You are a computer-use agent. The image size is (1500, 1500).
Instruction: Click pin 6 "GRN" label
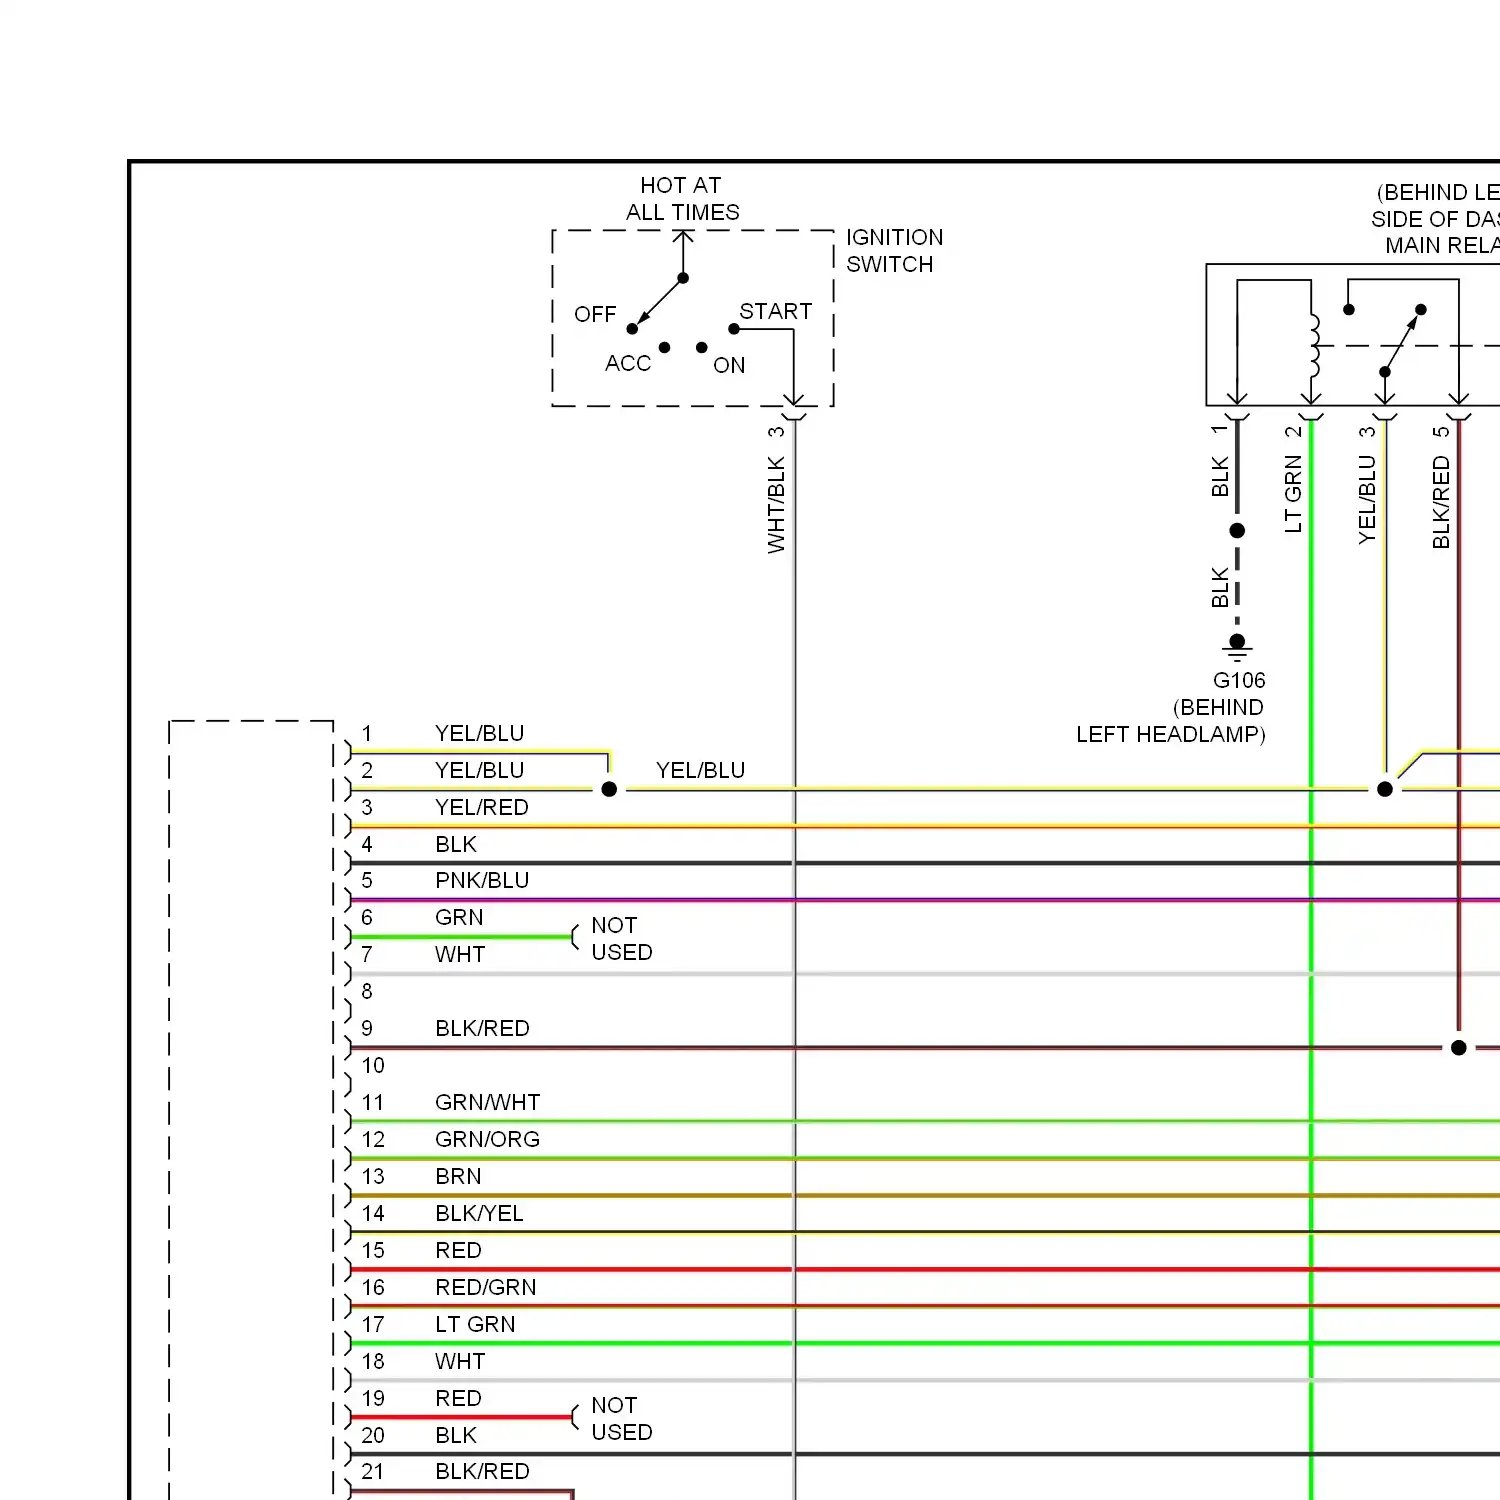459,918
